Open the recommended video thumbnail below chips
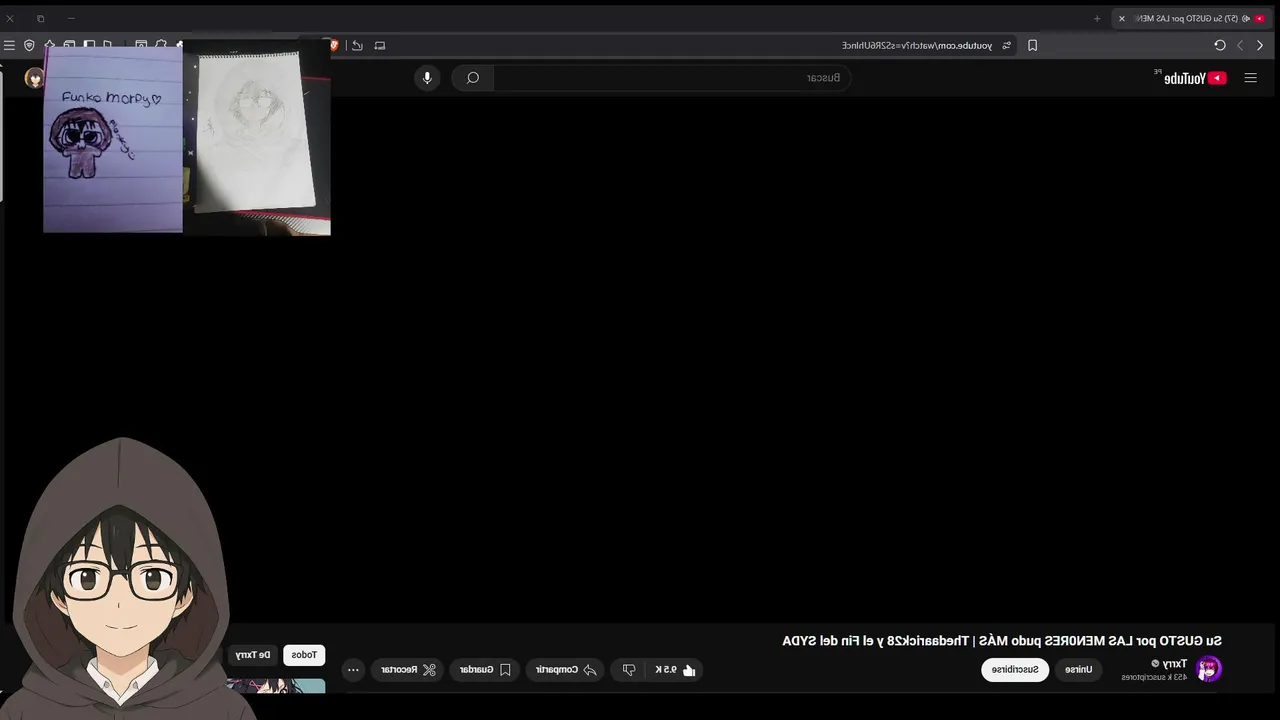 click(275, 686)
